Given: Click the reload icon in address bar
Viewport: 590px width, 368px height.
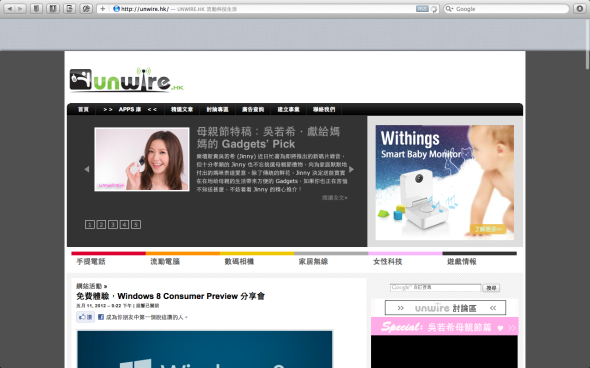Looking at the screenshot, I should coord(434,9).
